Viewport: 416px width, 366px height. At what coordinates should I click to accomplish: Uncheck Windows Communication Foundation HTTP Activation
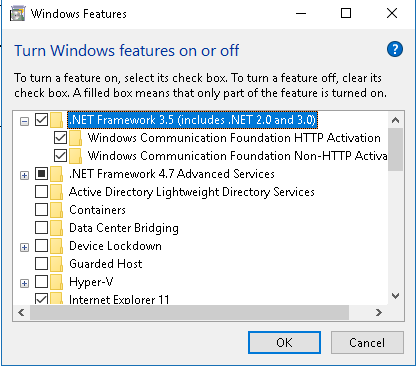[x=60, y=138]
